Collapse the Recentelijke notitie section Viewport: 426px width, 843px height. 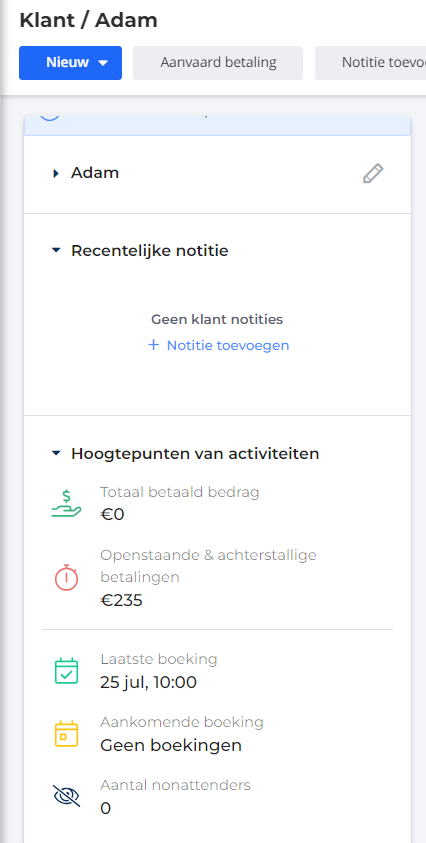coord(56,251)
